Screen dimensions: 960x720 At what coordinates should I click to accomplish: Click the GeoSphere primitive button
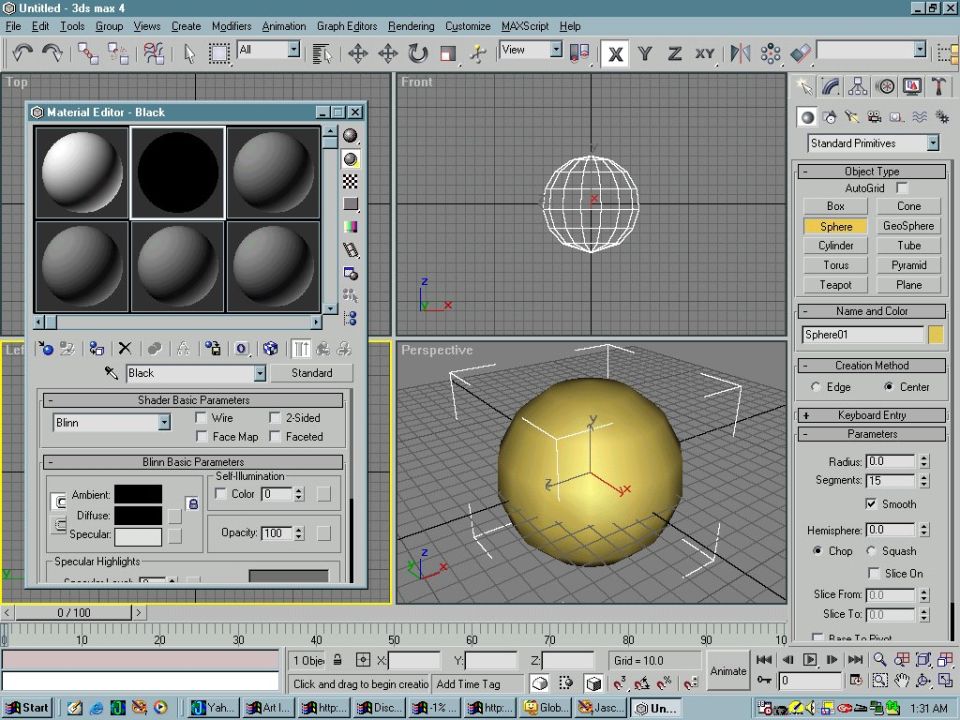click(x=909, y=226)
